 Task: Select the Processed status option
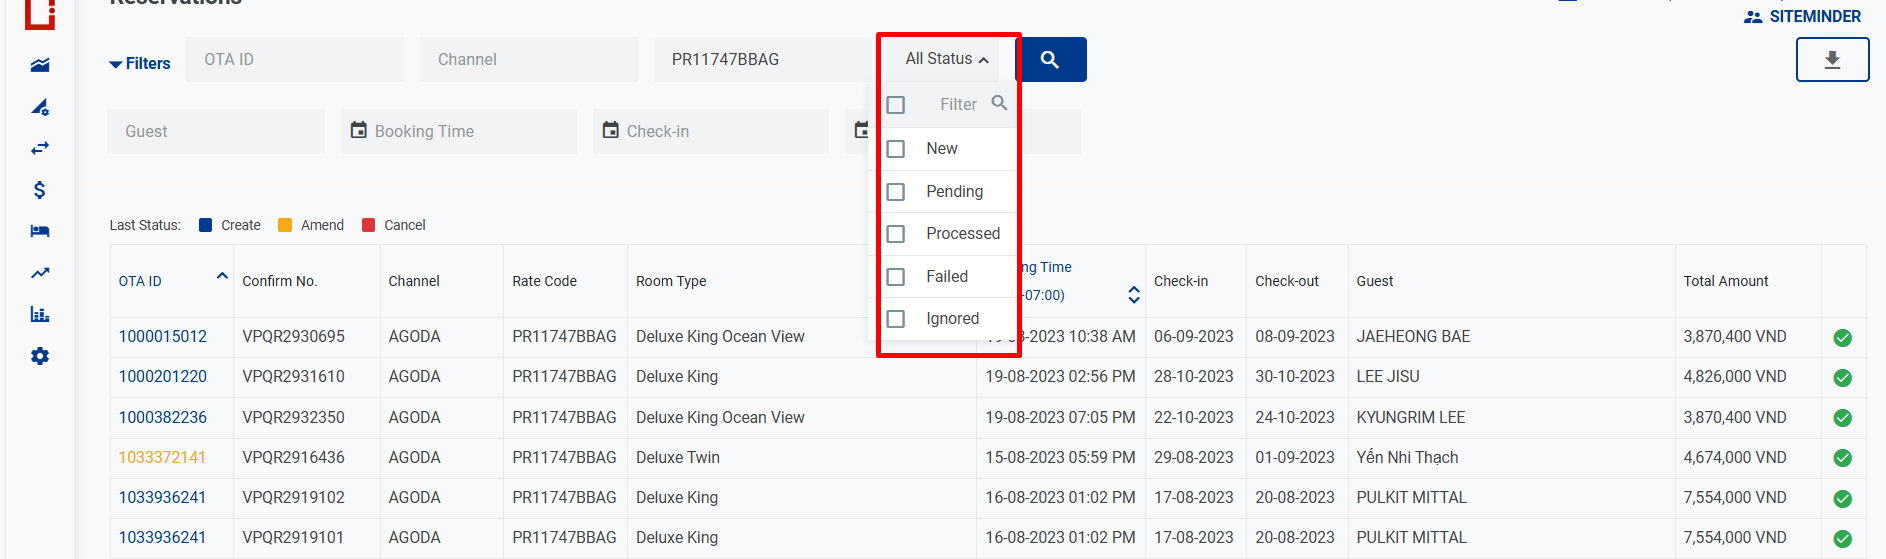click(x=962, y=234)
